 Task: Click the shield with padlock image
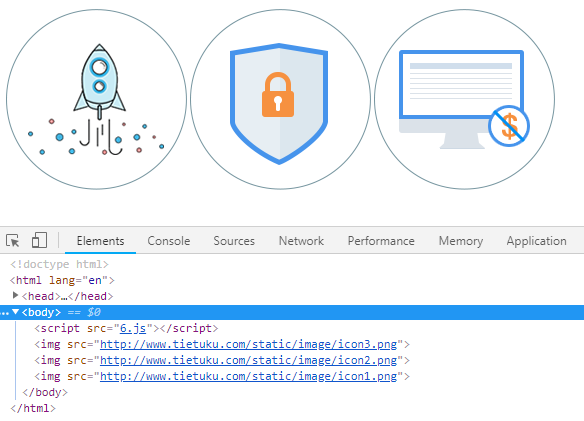tap(280, 99)
